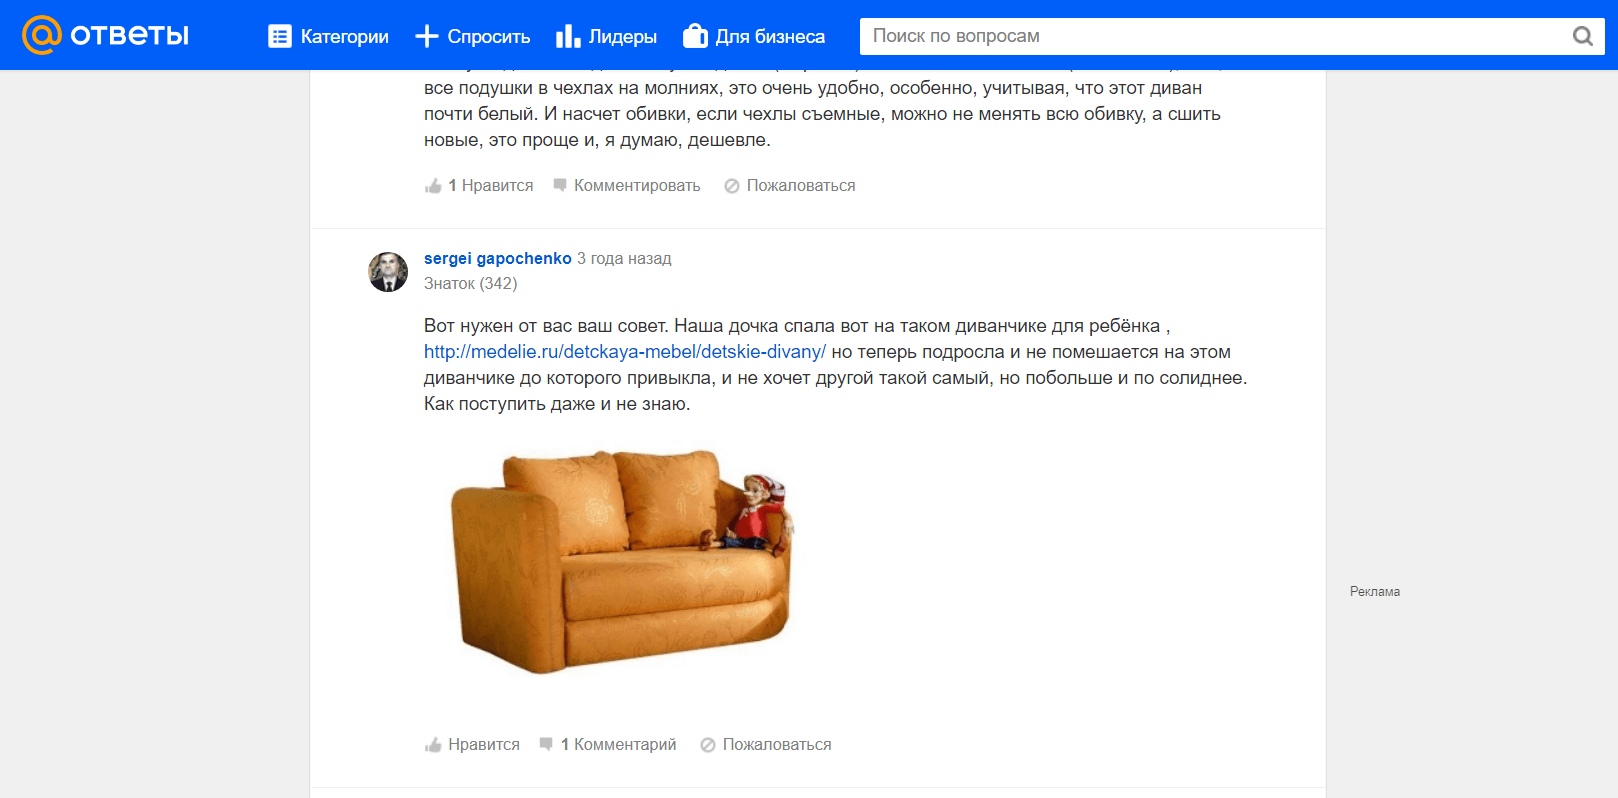Click the Спросить button text

tap(489, 36)
